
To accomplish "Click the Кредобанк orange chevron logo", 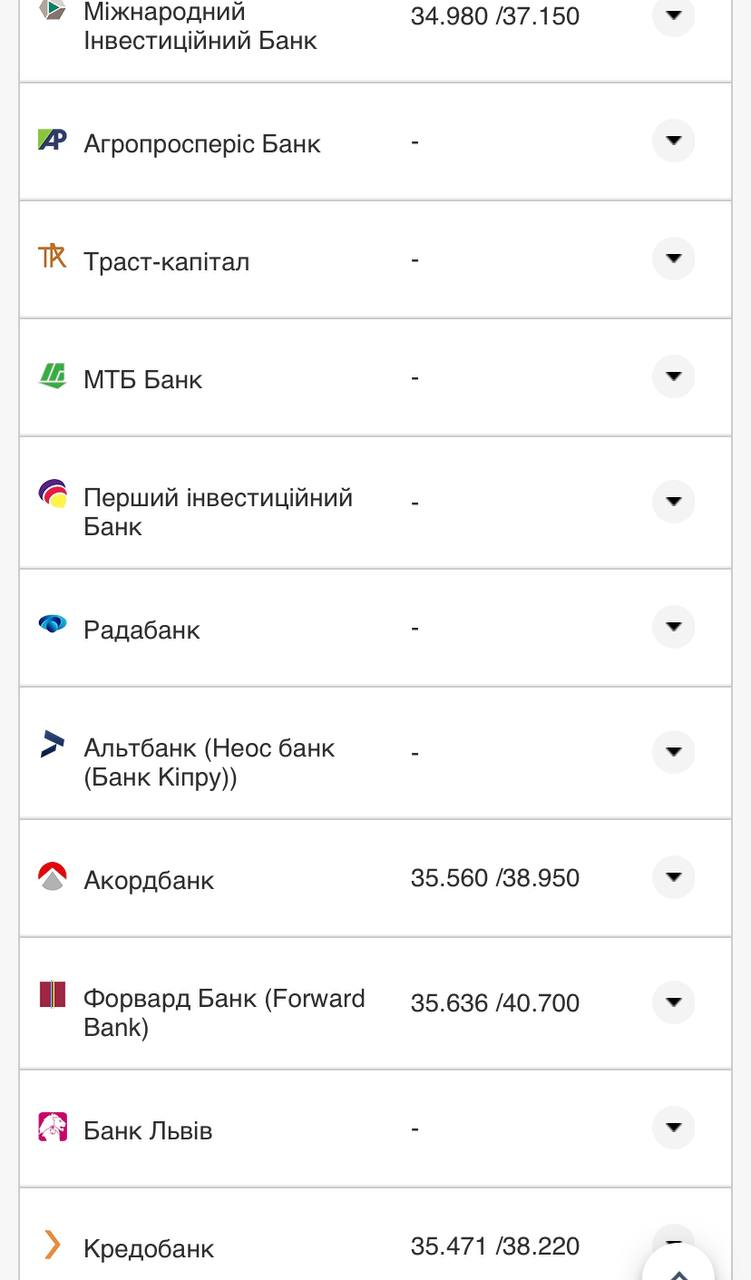I will pyautogui.click(x=52, y=1245).
